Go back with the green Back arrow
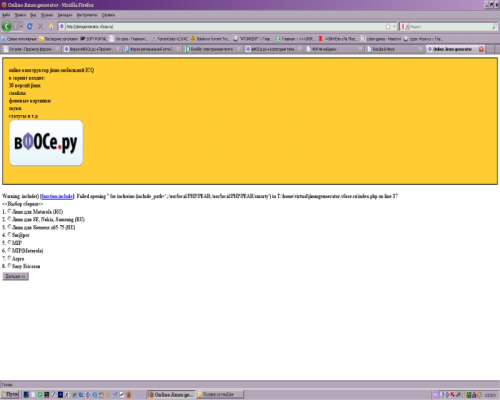The image size is (500, 400). click(6, 26)
